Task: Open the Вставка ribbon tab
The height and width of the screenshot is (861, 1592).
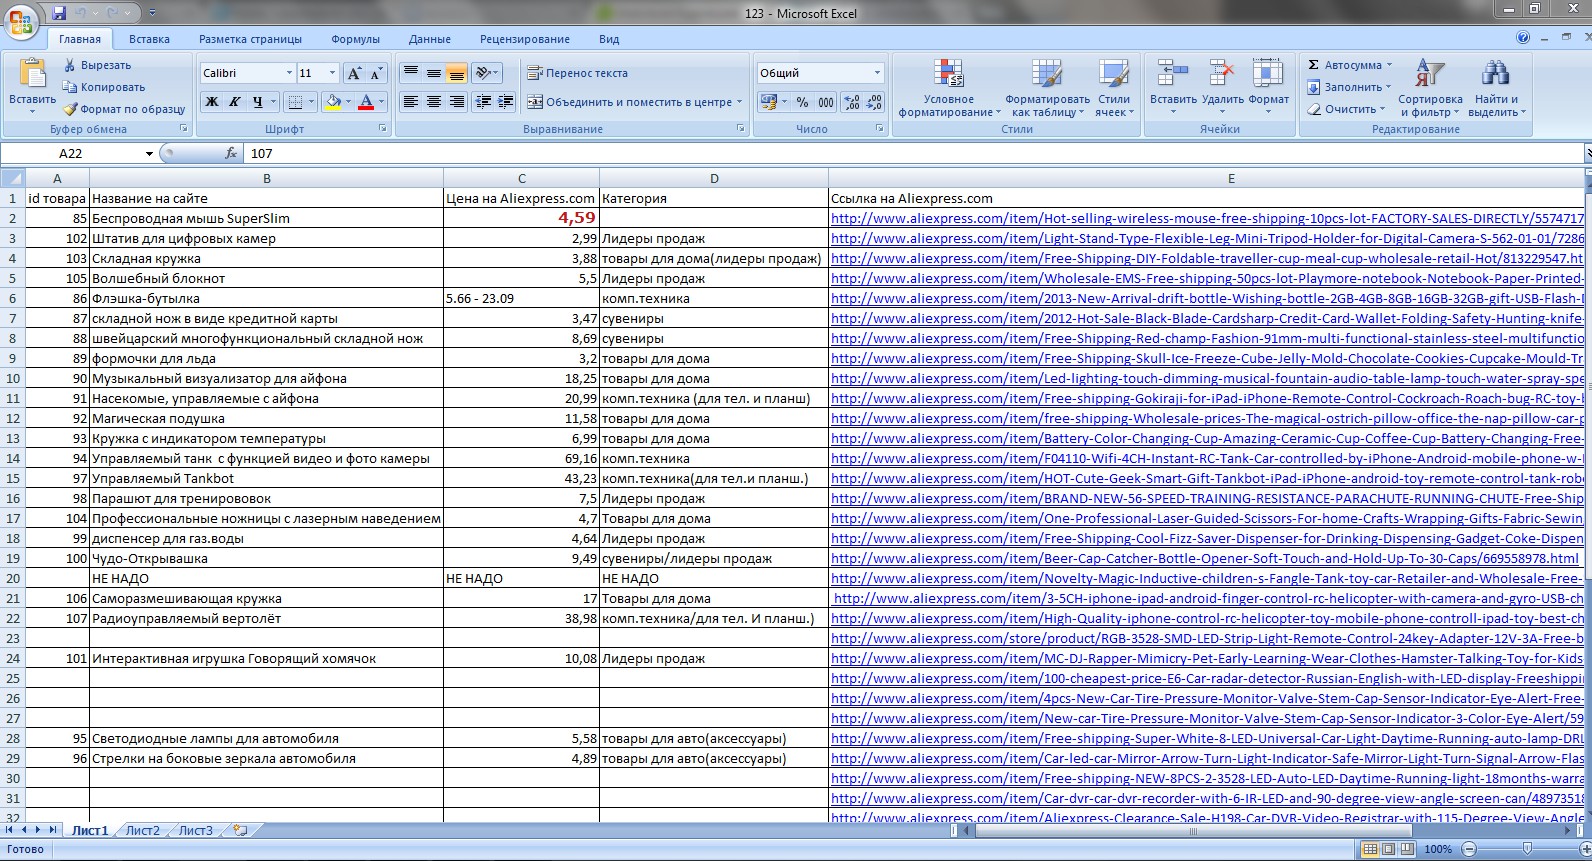Action: 149,39
